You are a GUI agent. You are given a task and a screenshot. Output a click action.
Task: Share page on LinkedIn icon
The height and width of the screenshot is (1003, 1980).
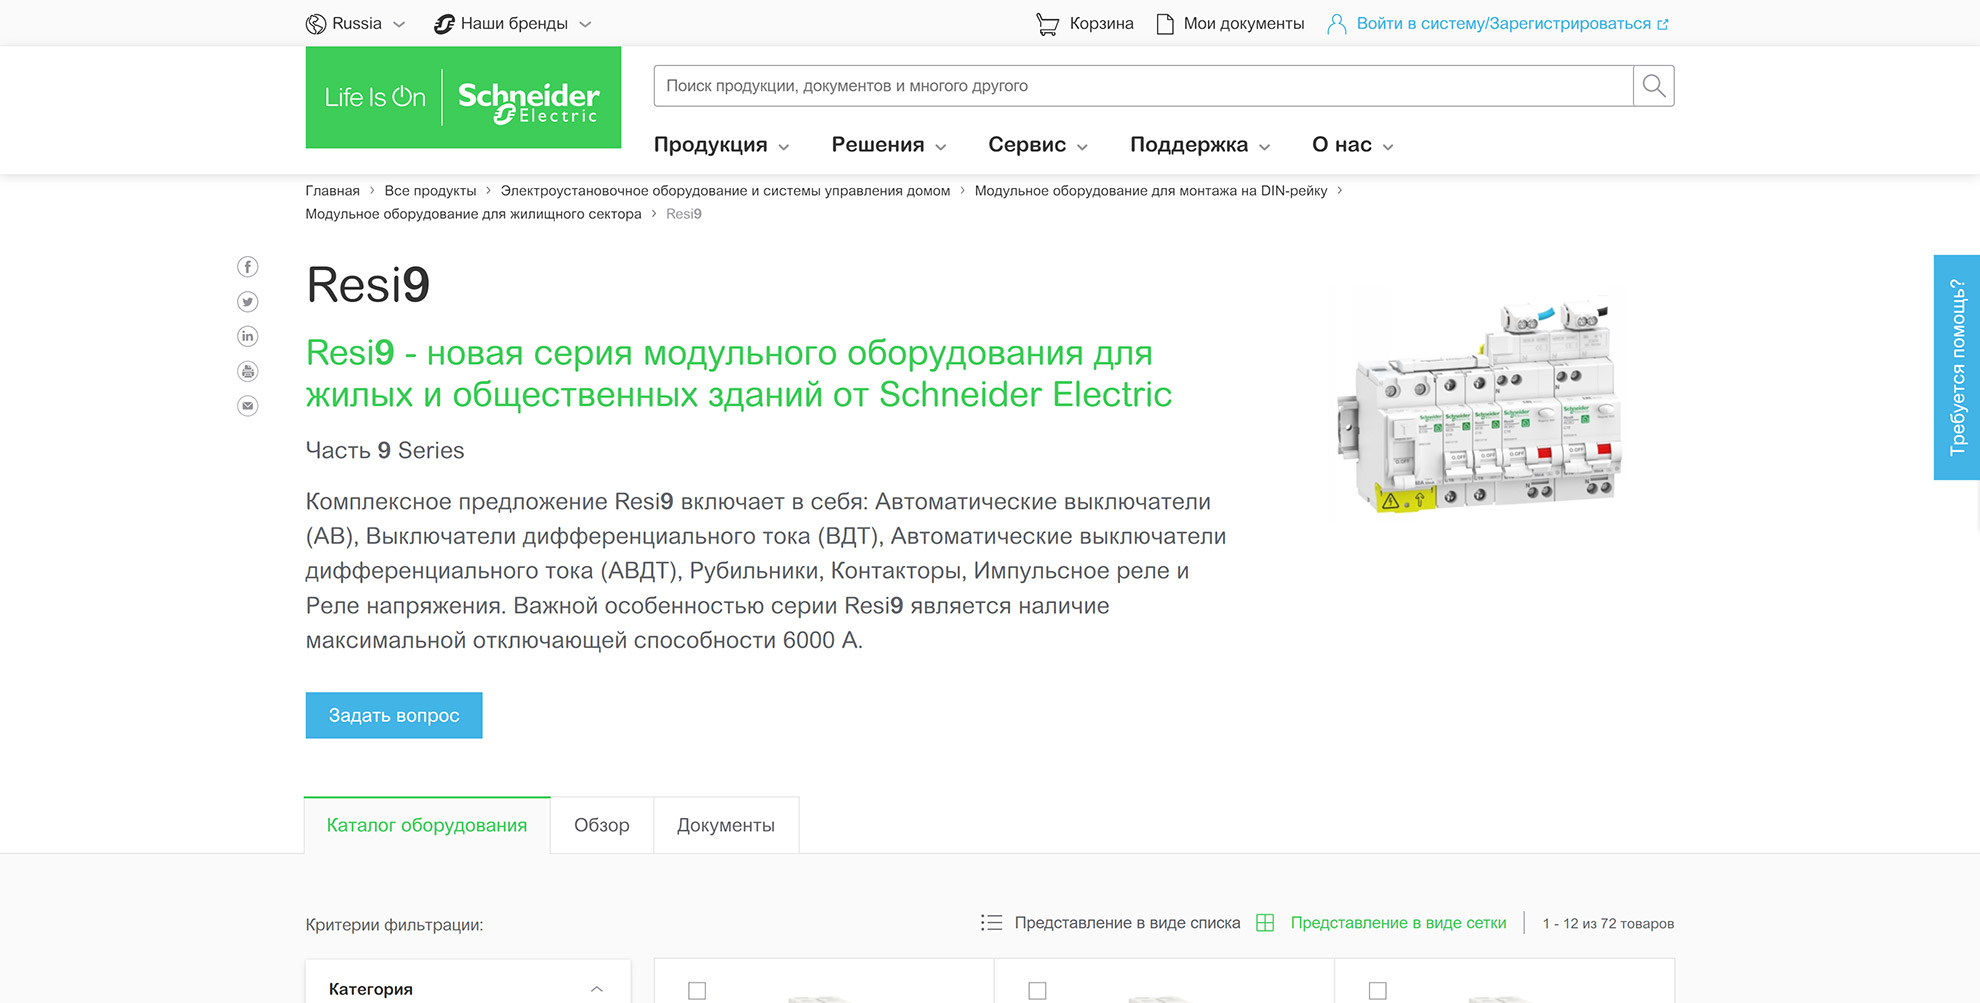(x=248, y=337)
